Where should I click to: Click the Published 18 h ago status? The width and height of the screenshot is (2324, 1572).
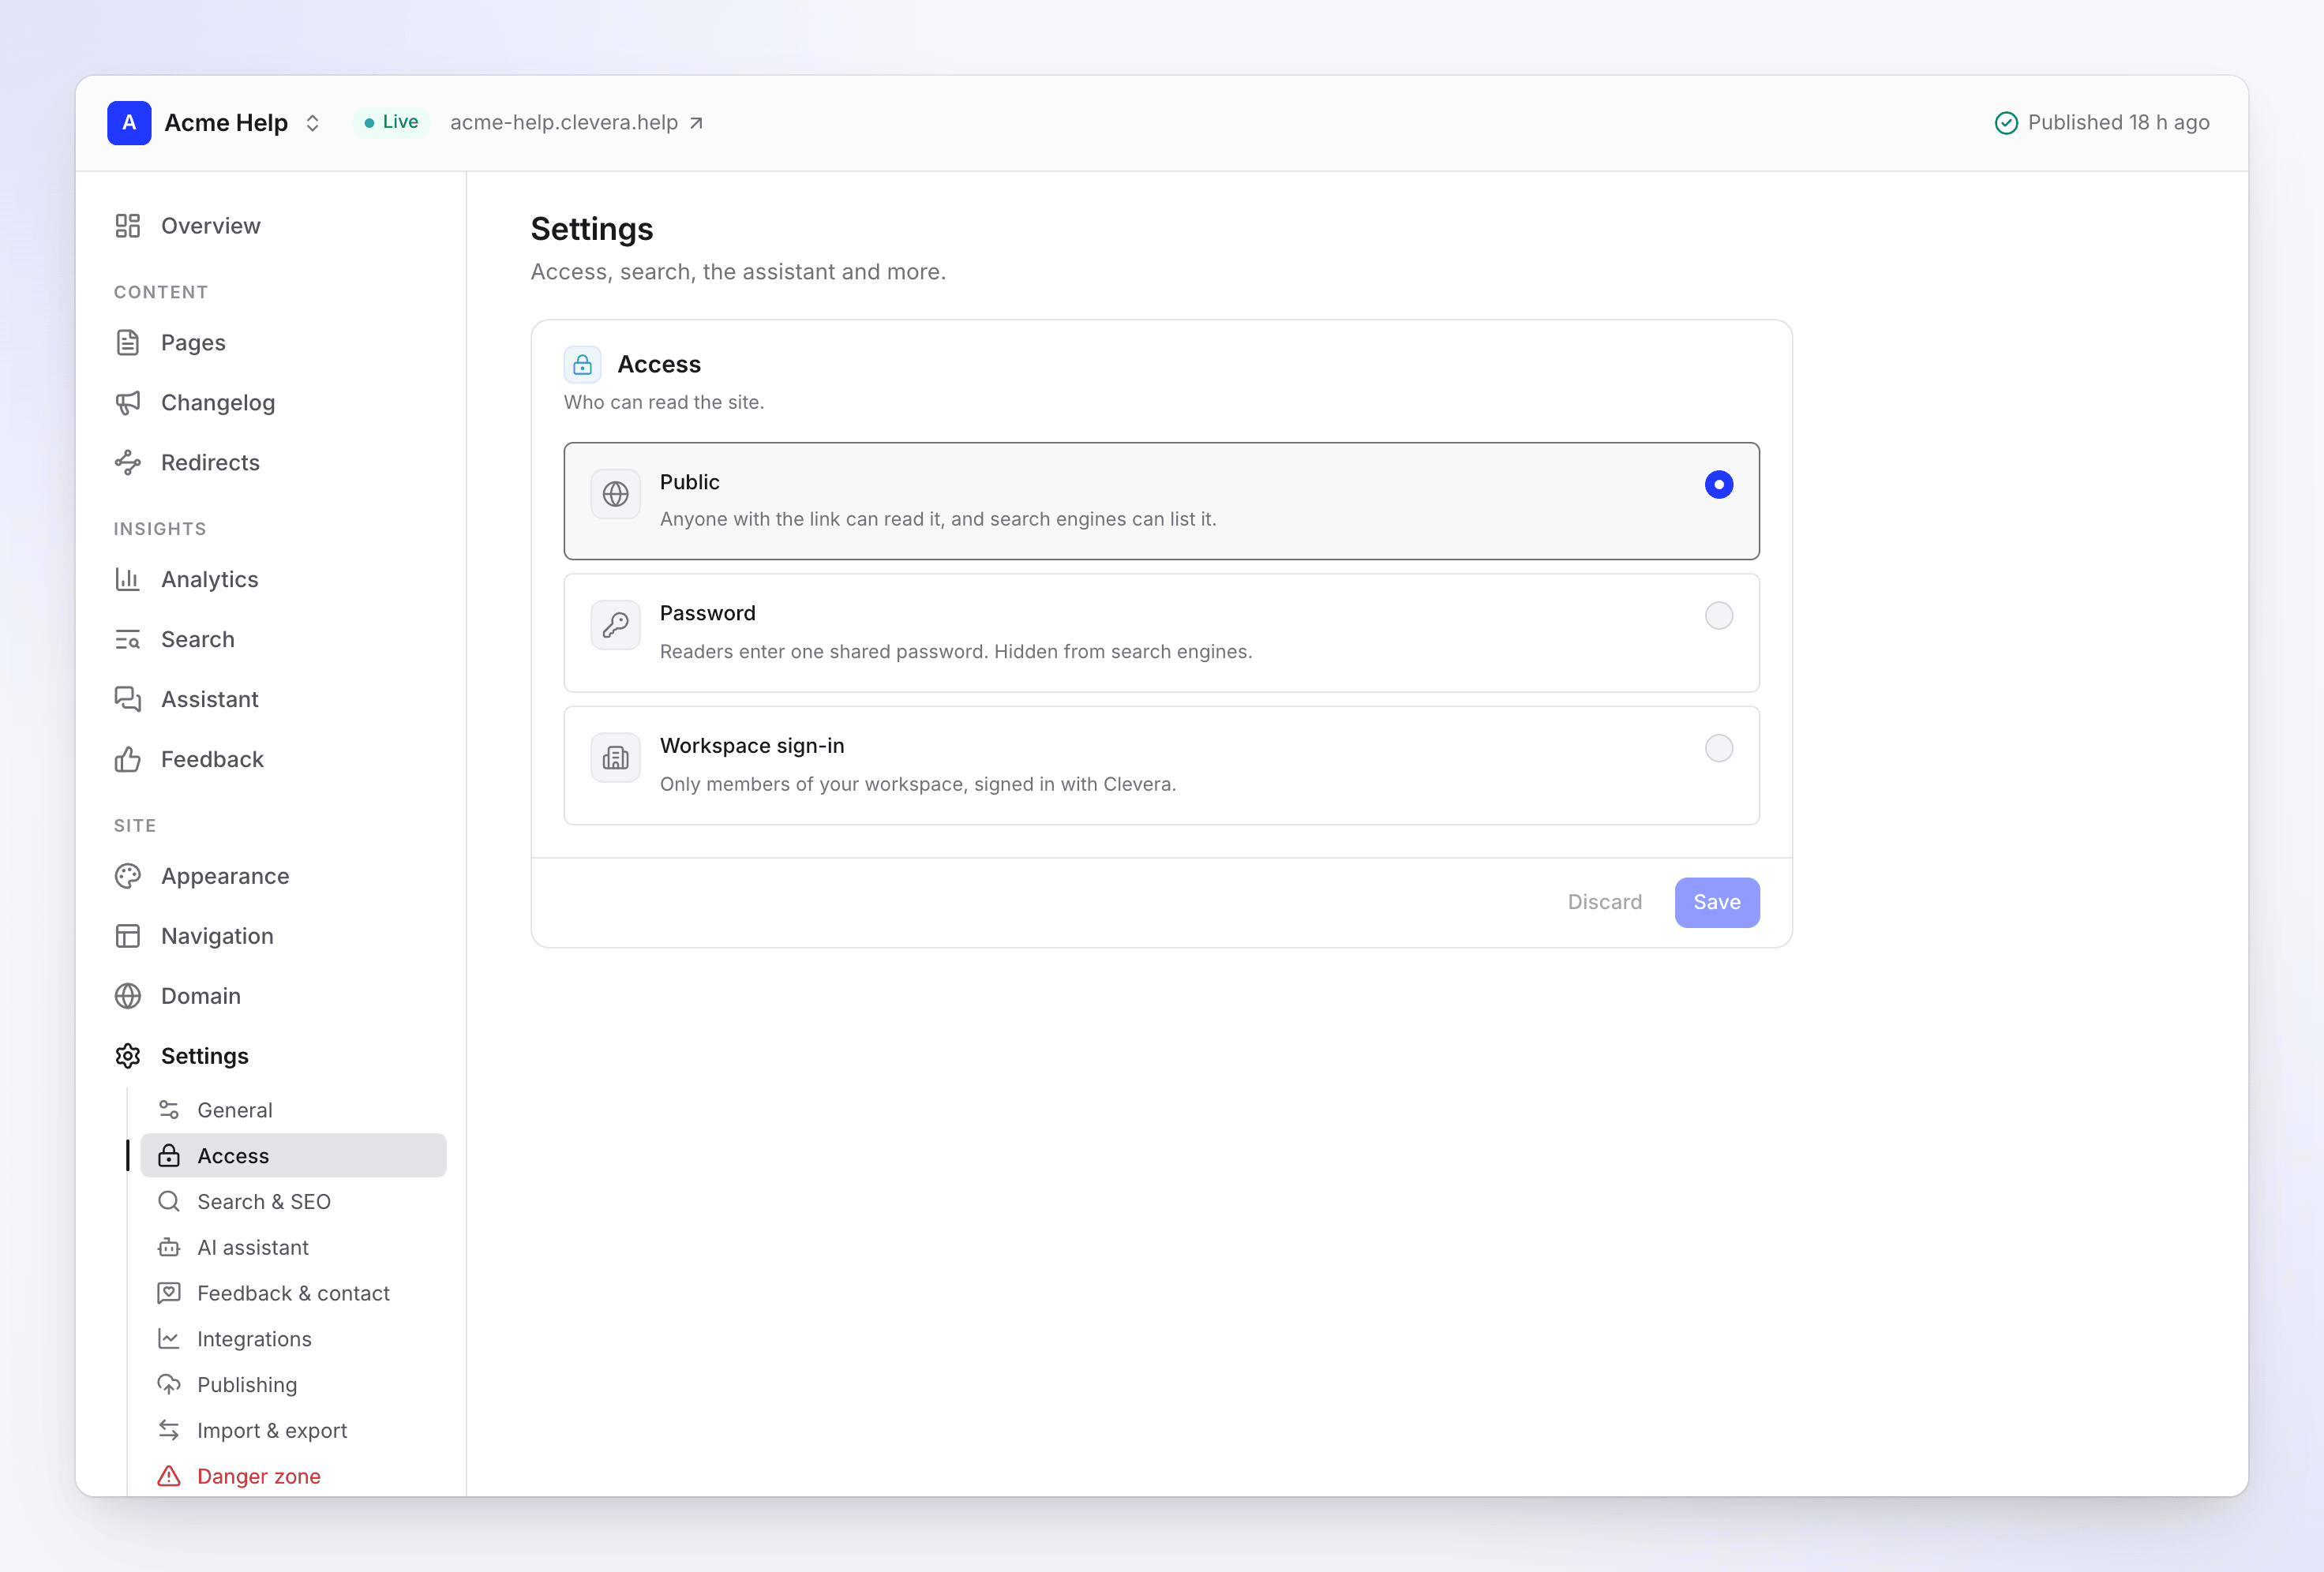point(2103,122)
